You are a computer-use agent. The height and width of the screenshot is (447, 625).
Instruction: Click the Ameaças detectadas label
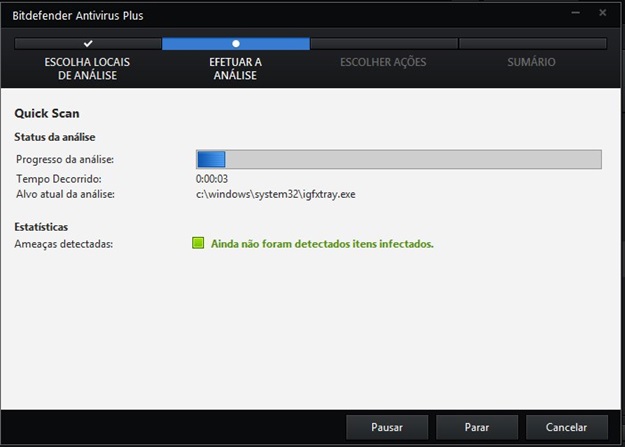64,244
